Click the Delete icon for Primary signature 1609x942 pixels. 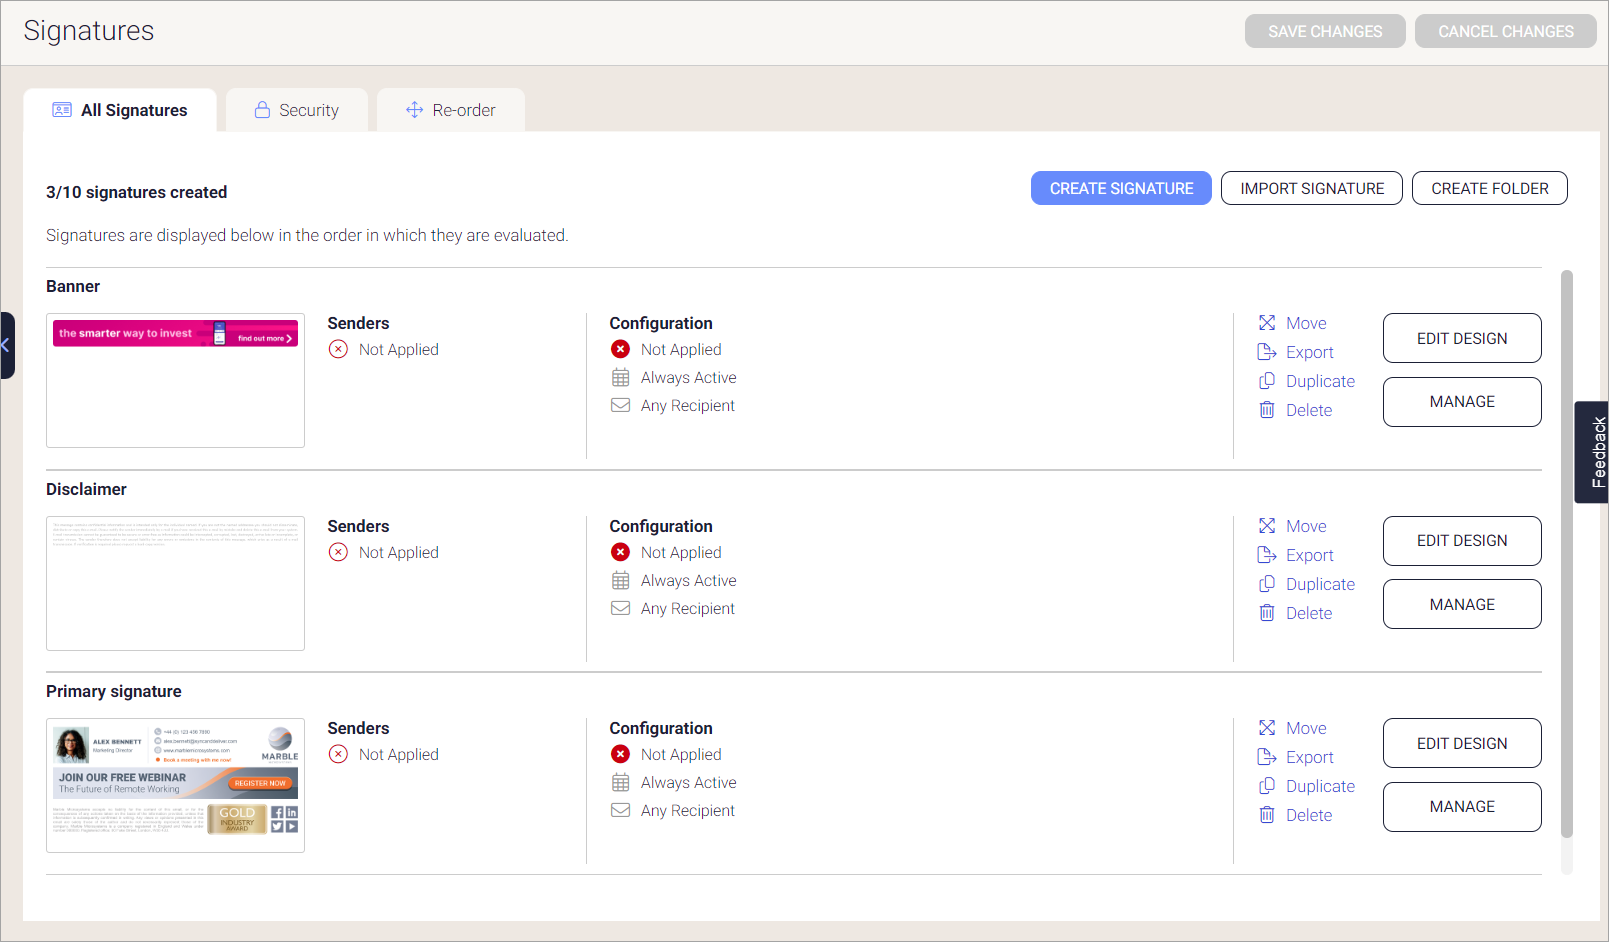1267,814
